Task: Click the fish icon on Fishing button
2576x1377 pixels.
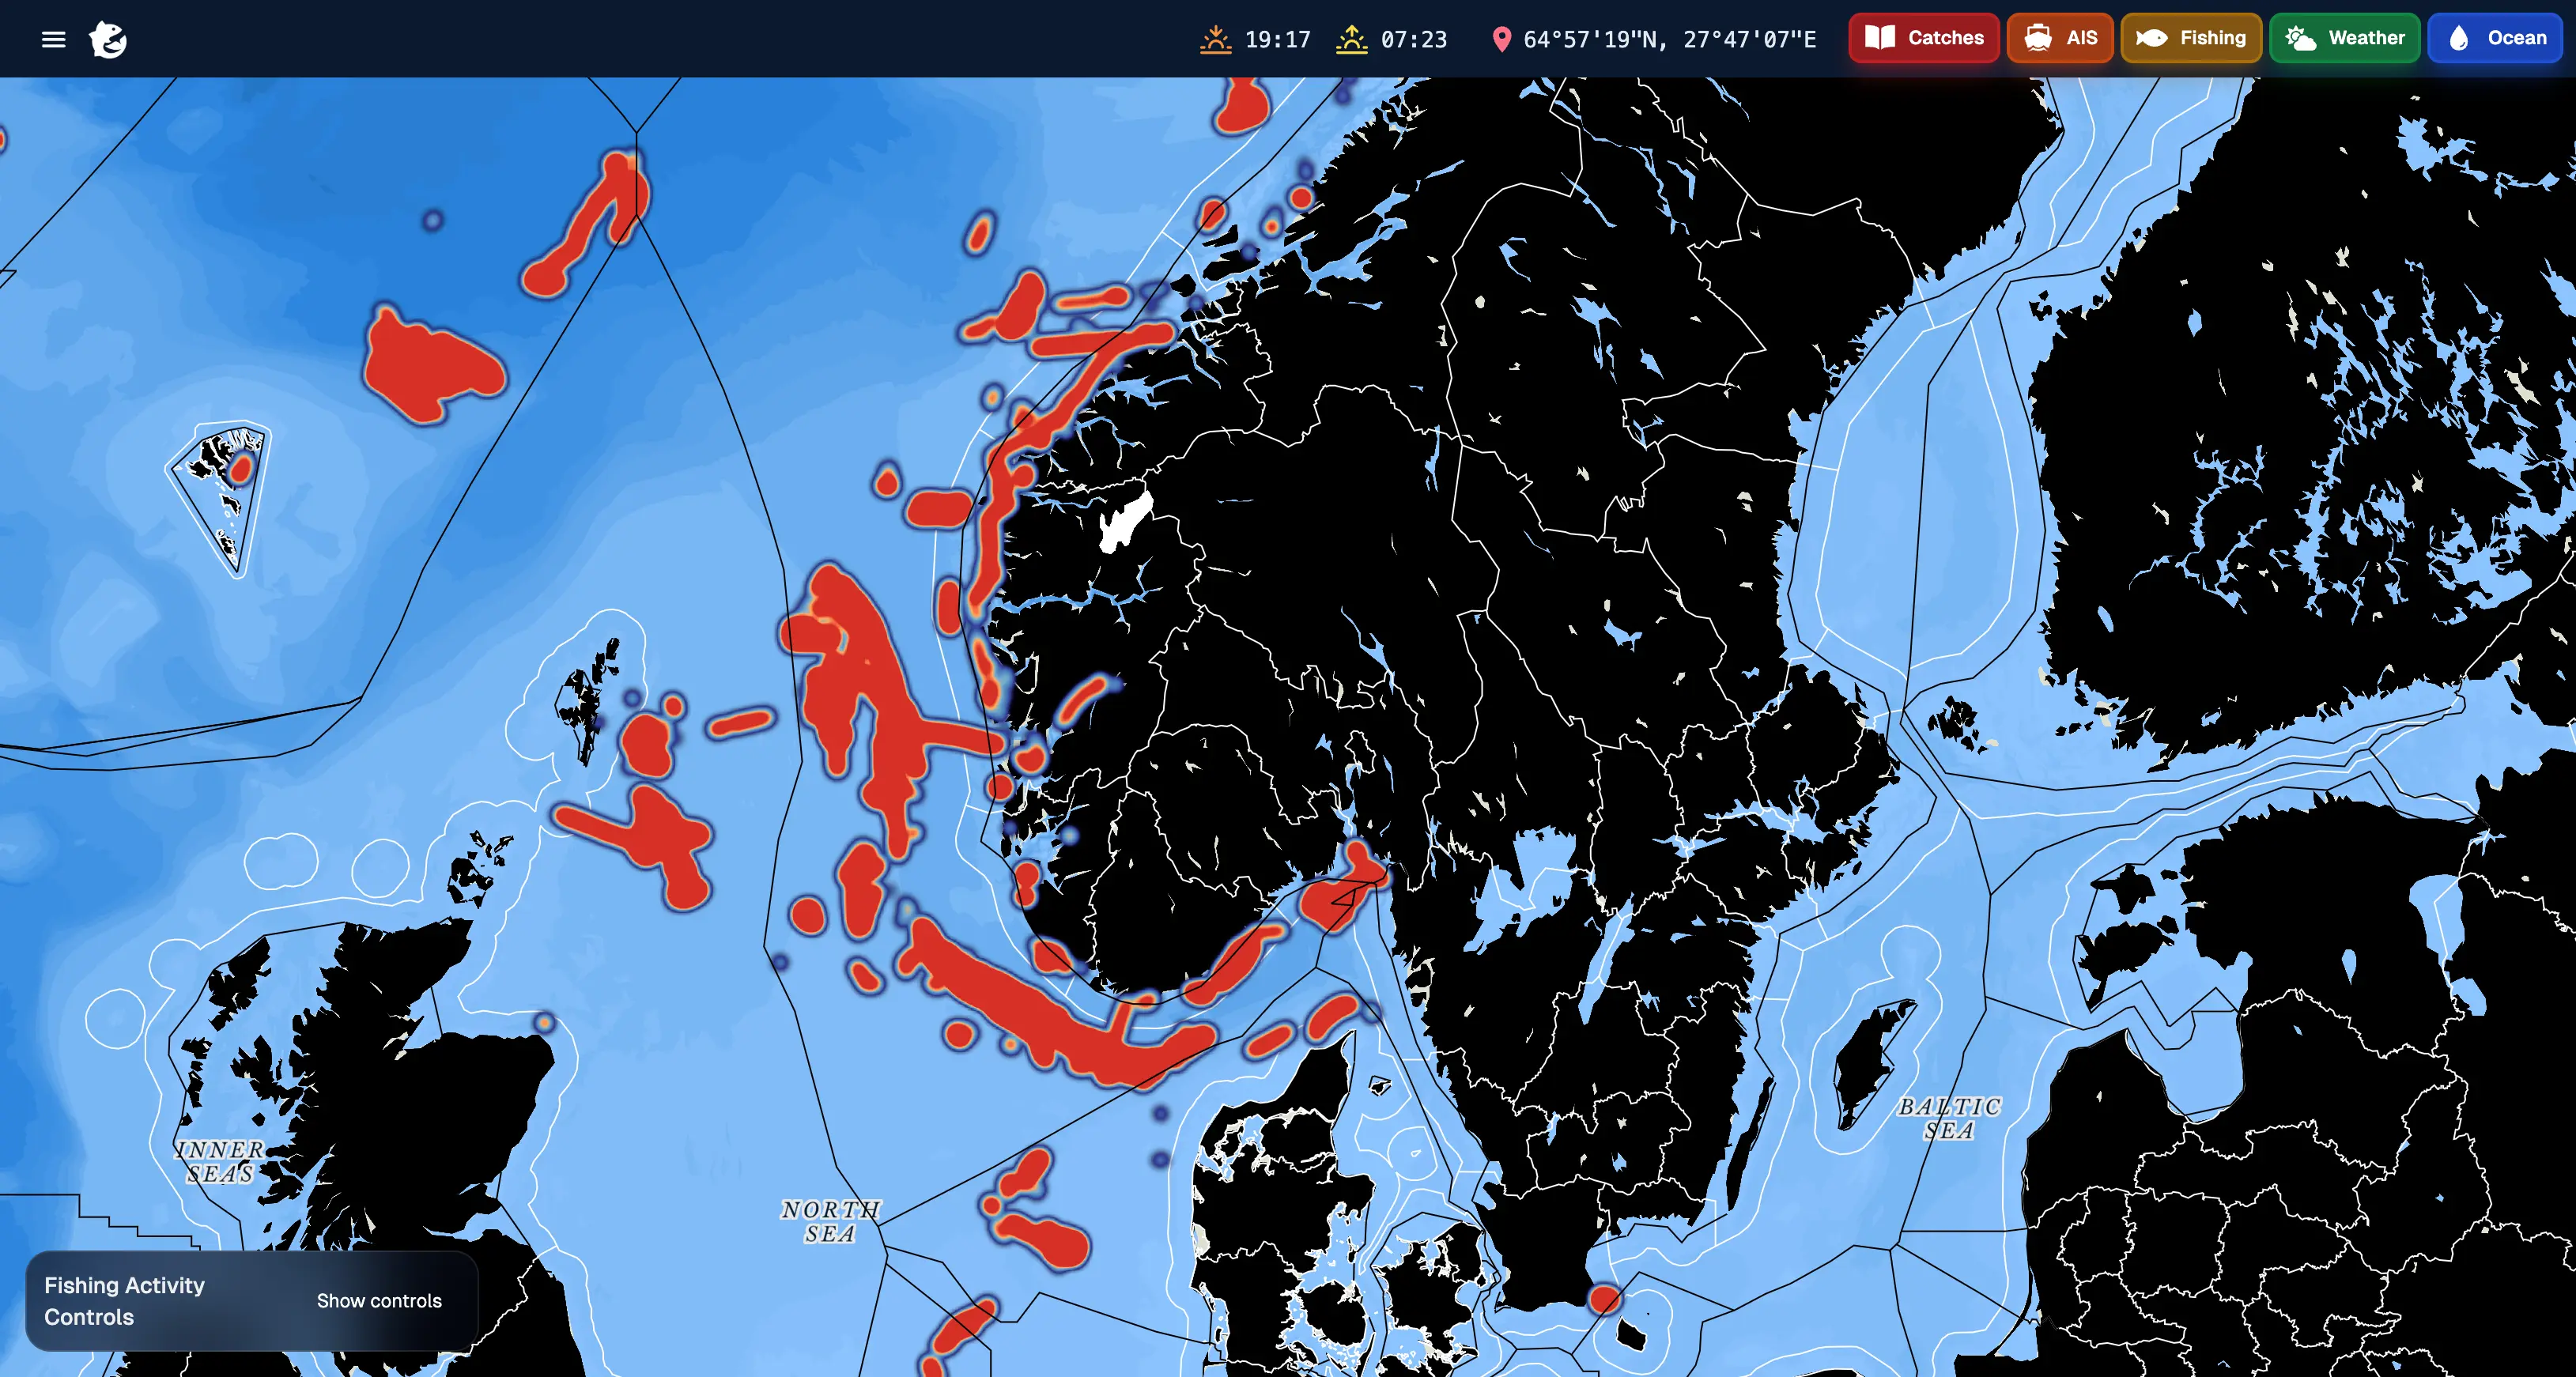Action: coord(2151,38)
